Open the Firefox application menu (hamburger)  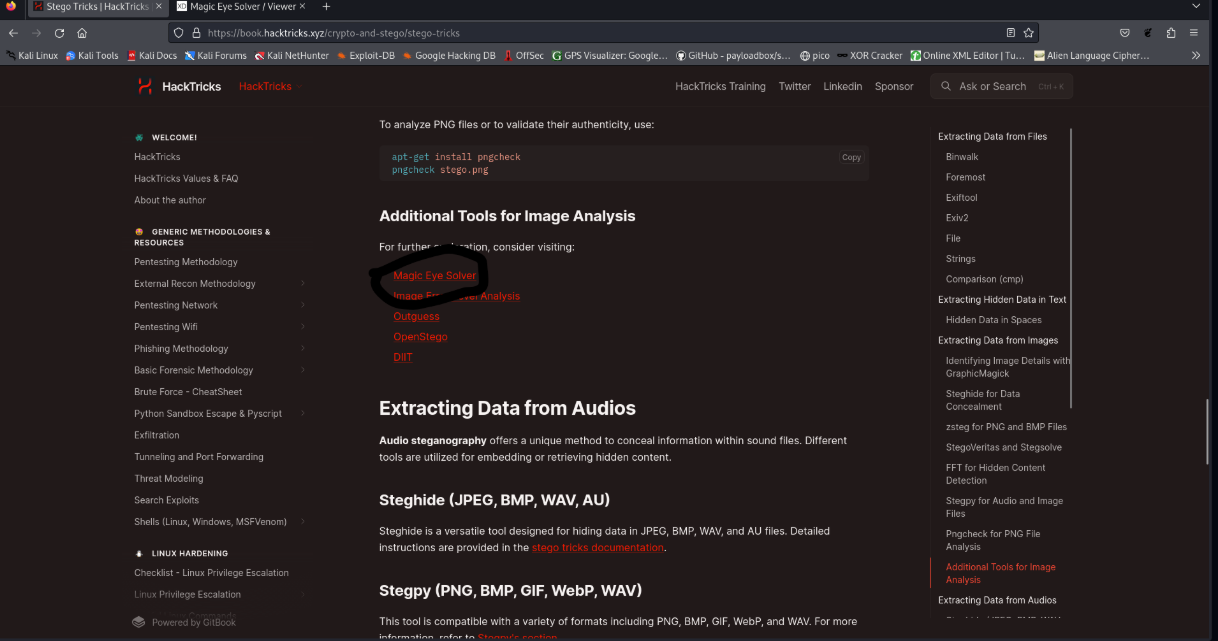(x=1195, y=32)
